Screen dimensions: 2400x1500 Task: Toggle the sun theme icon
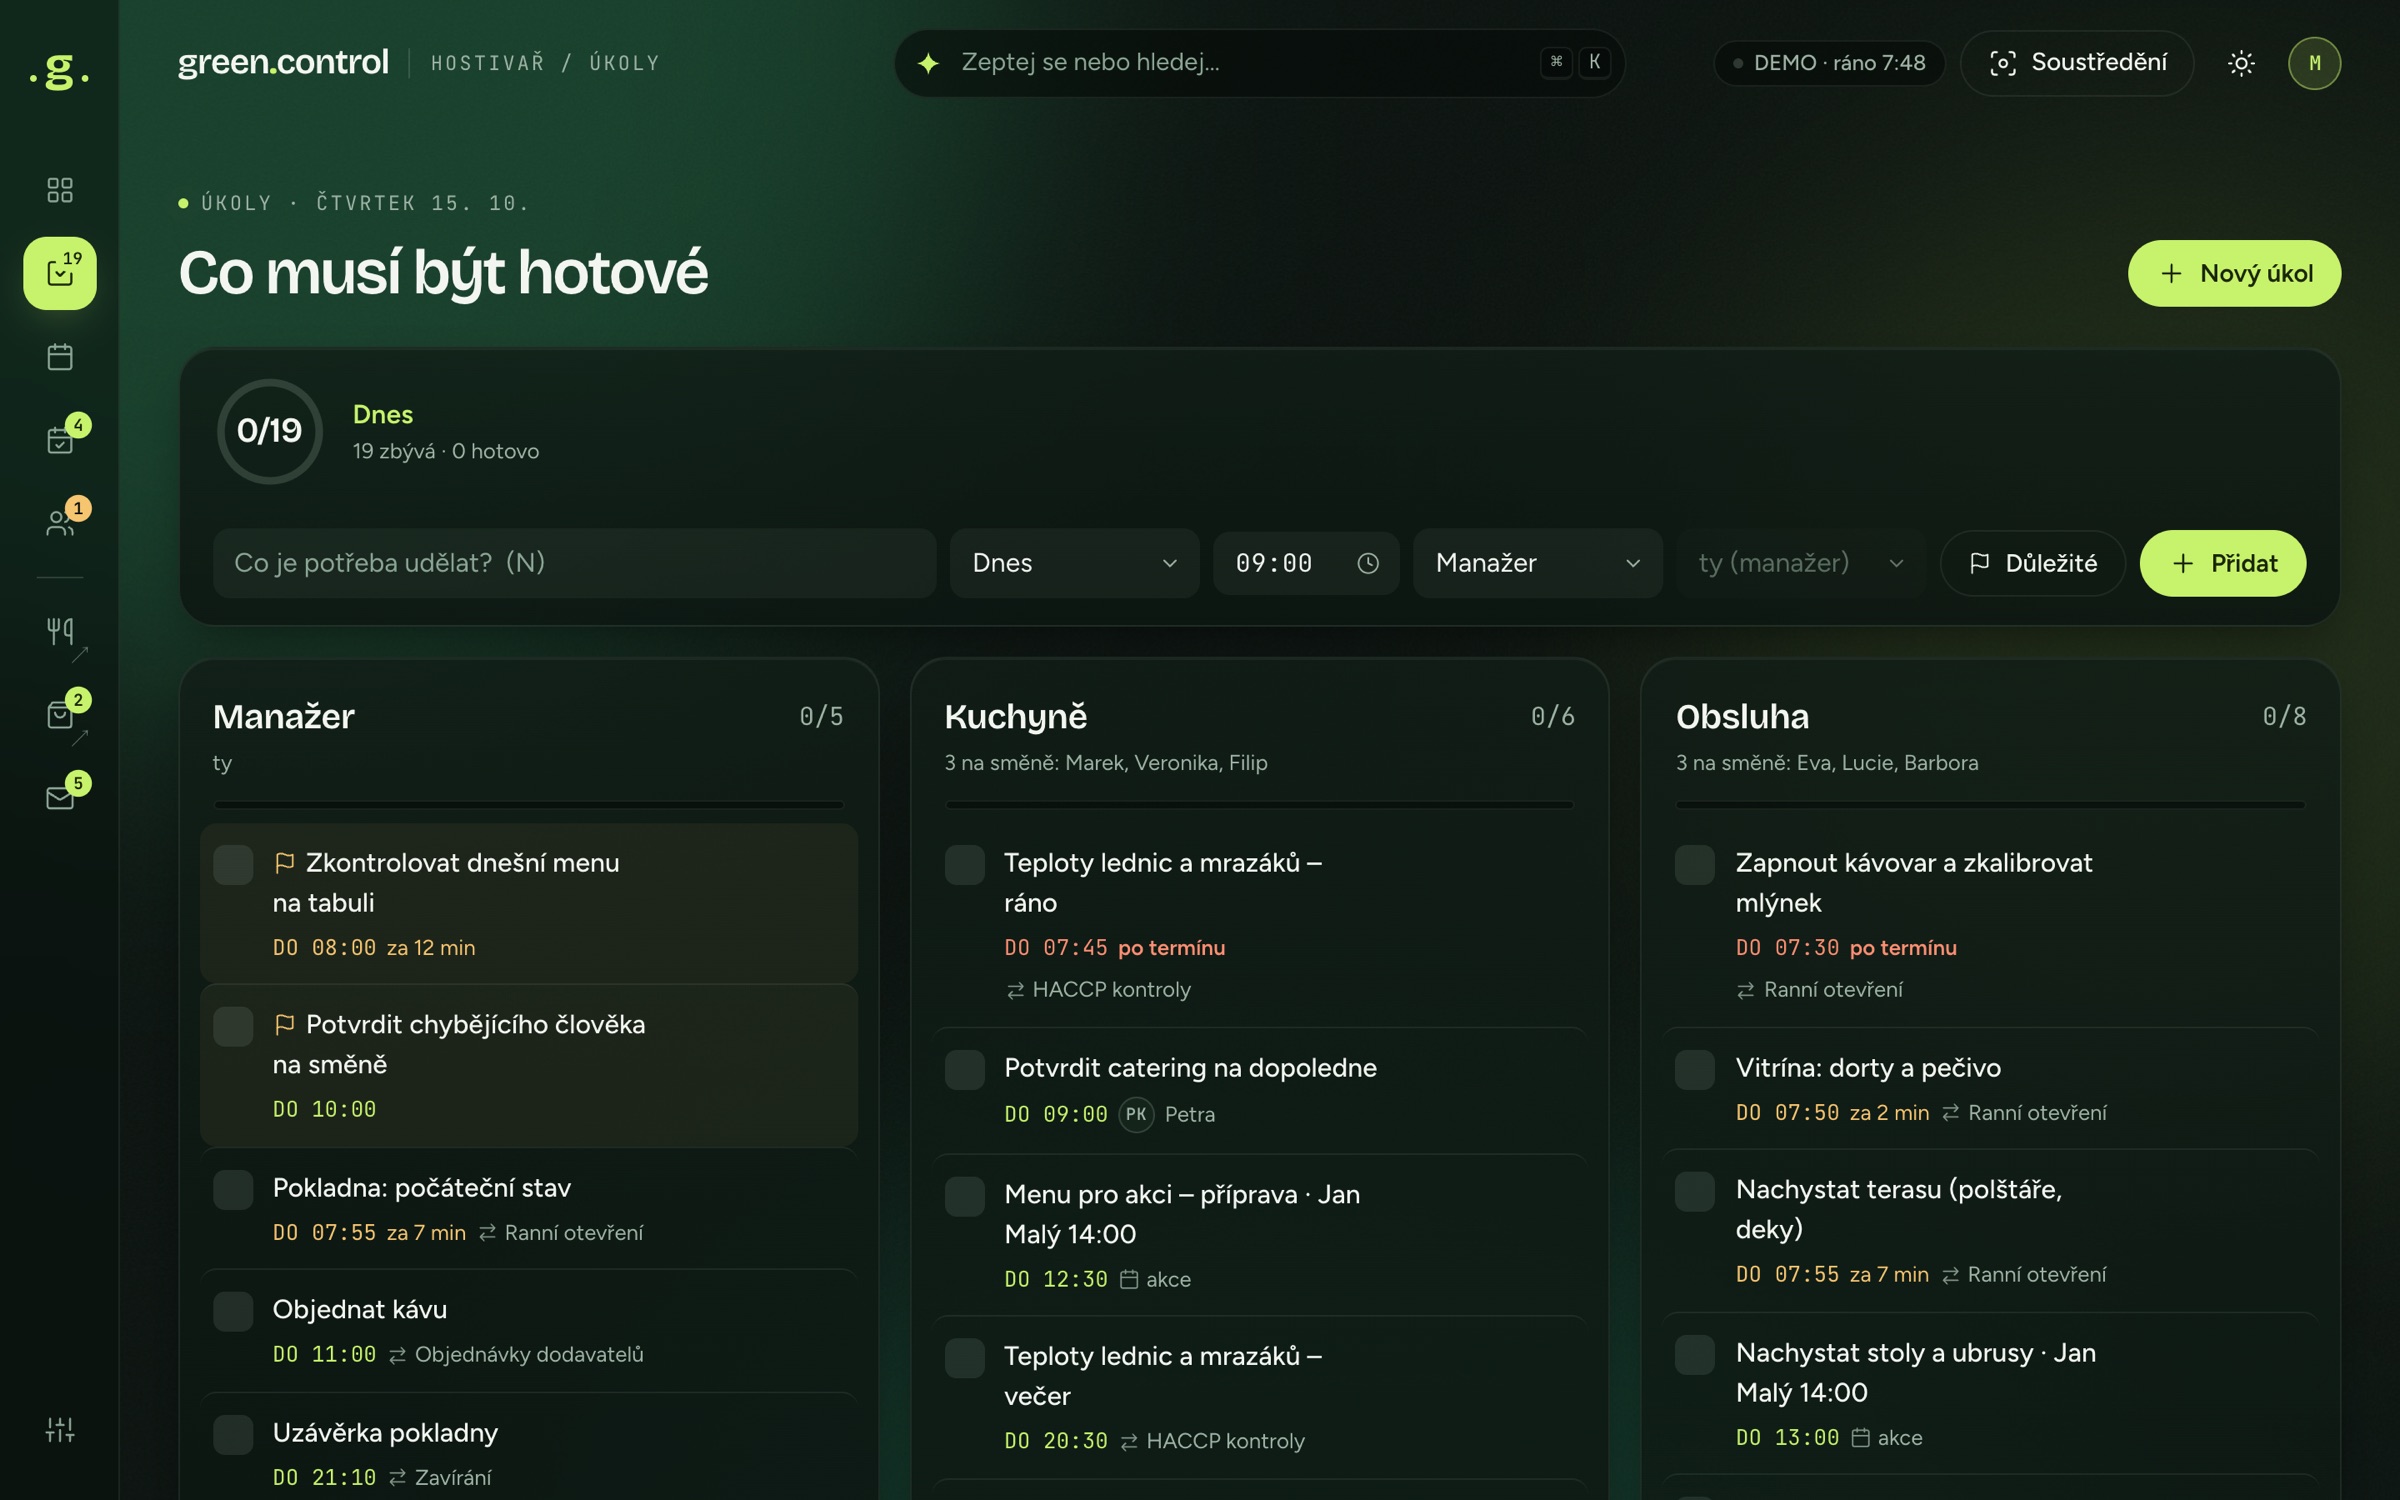pos(2241,63)
